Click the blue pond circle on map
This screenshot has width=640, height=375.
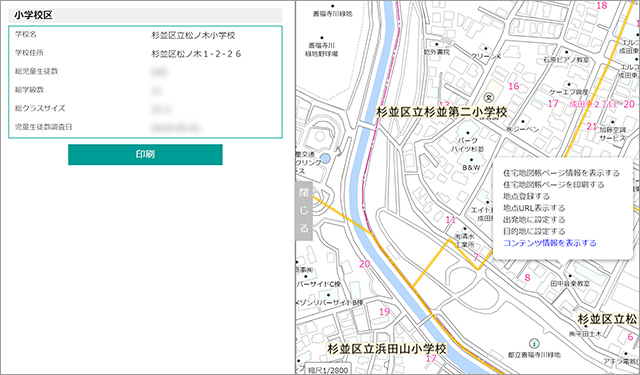325,158
